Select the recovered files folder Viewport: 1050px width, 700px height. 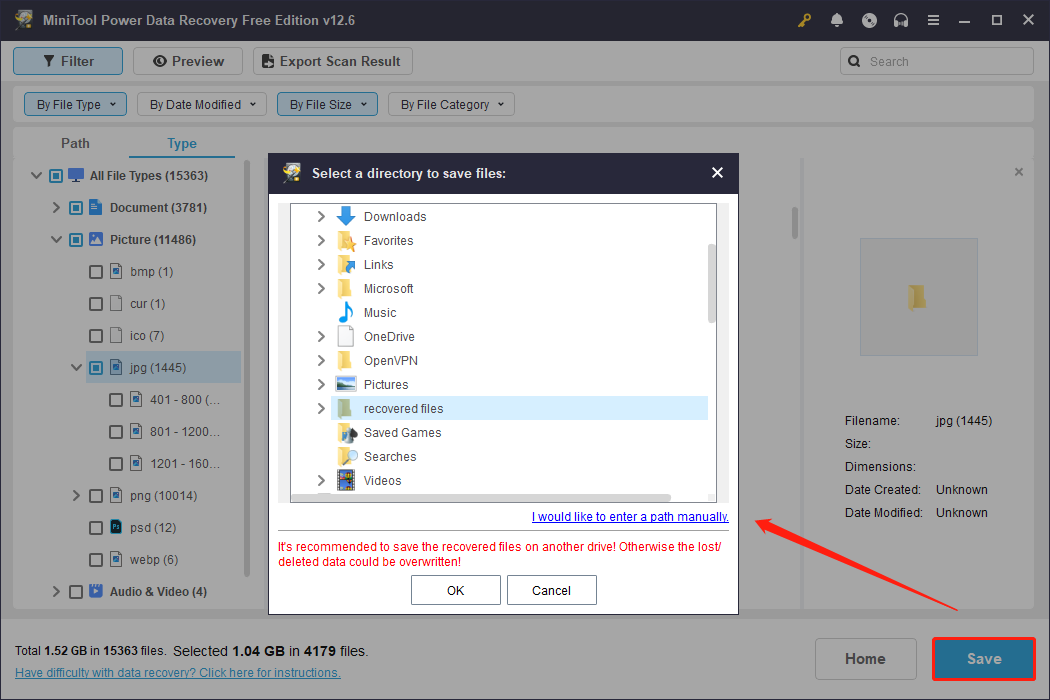click(x=403, y=408)
